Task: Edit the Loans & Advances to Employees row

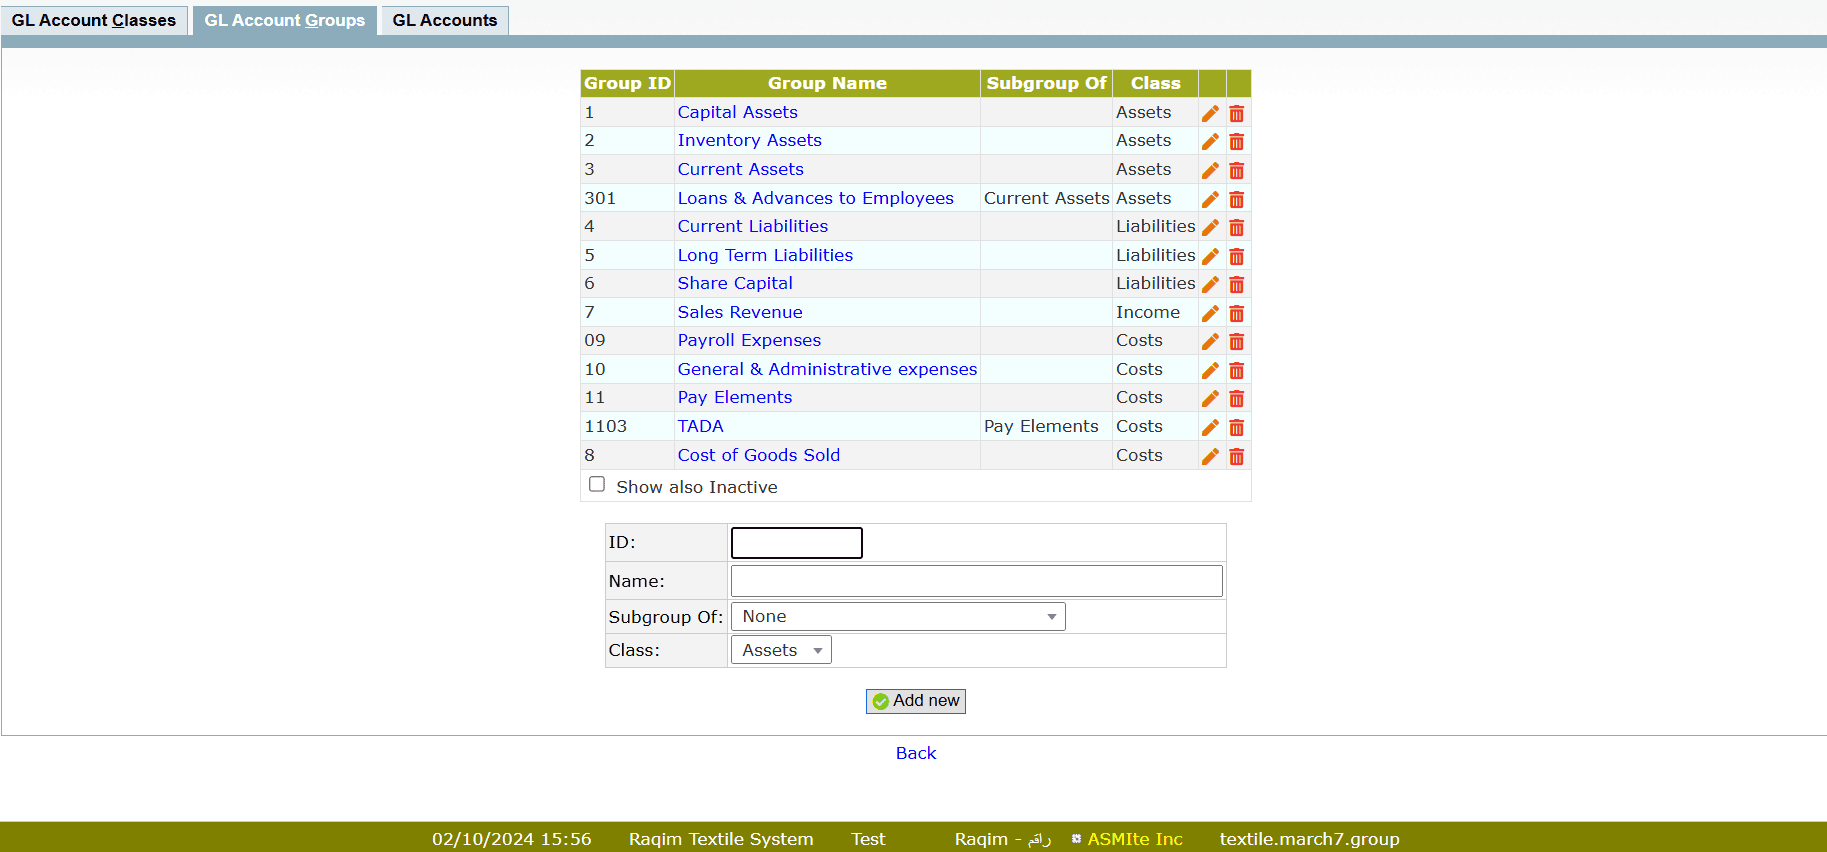Action: (1210, 199)
